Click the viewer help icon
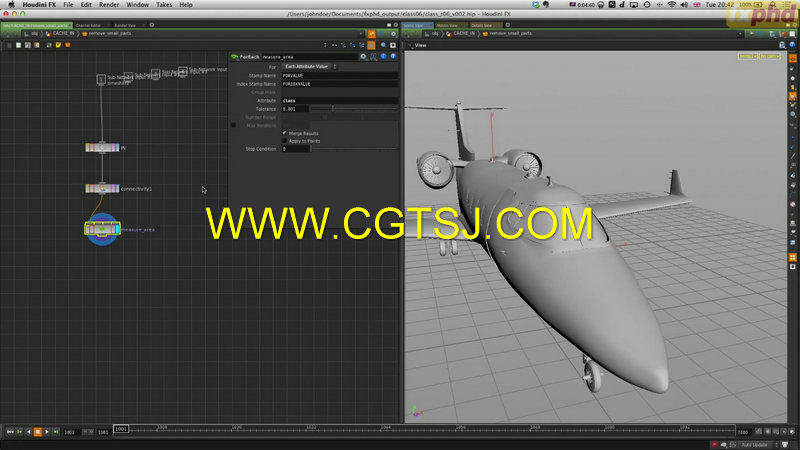 click(792, 45)
